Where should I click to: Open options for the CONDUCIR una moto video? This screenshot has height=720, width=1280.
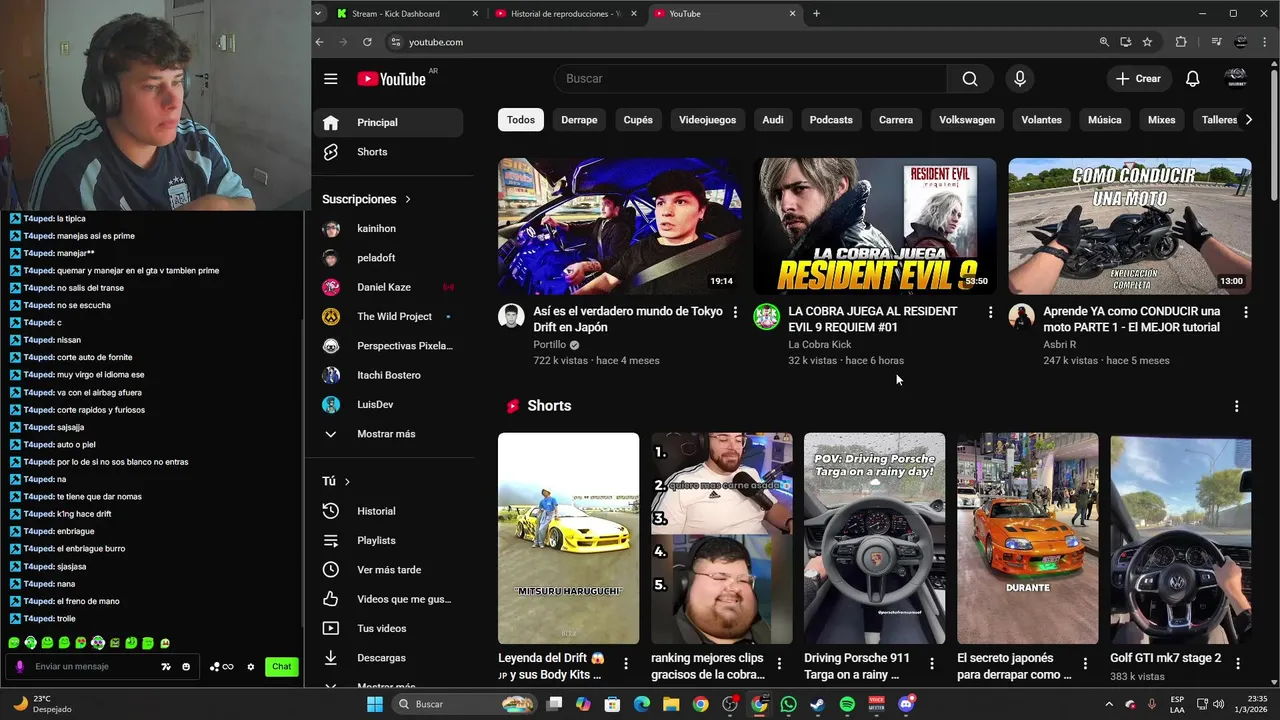[x=1246, y=313]
